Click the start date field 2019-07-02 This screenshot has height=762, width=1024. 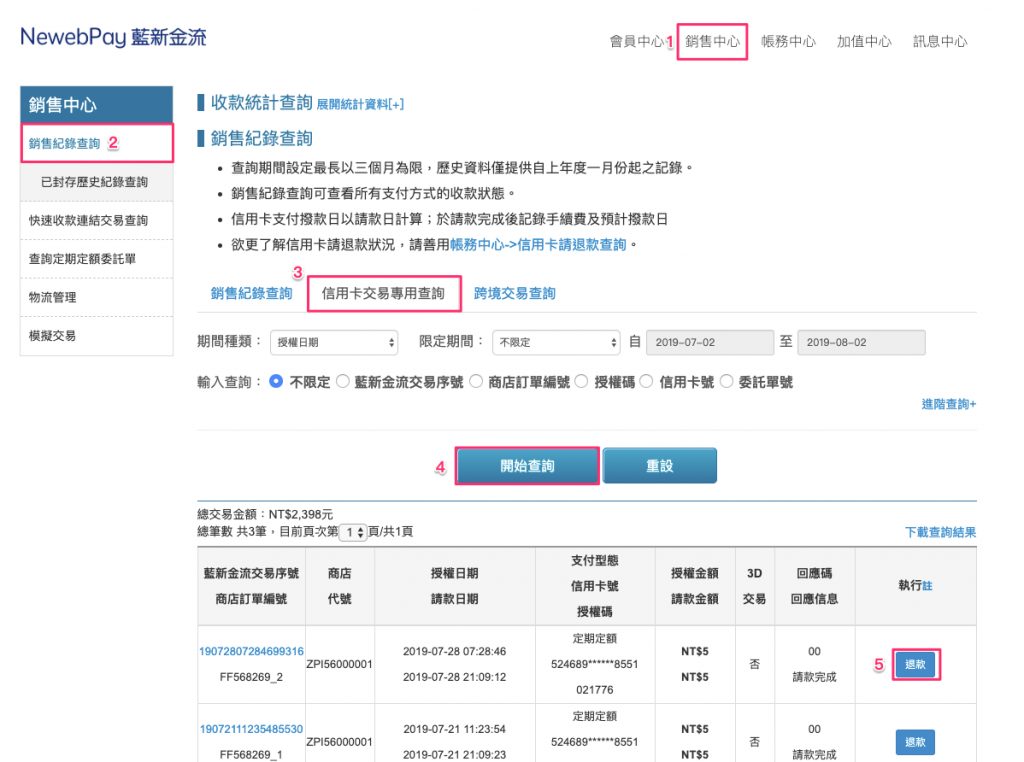(708, 342)
